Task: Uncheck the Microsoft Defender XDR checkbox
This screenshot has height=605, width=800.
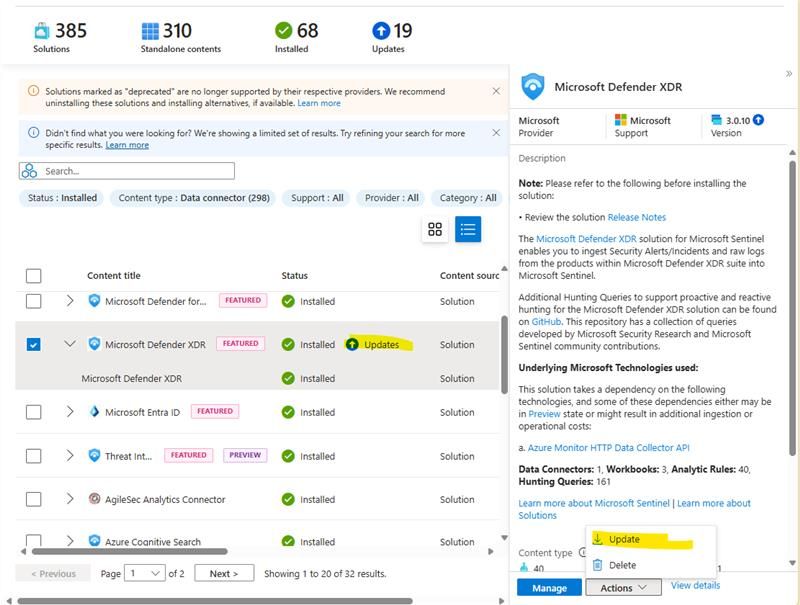Action: pyautogui.click(x=34, y=344)
